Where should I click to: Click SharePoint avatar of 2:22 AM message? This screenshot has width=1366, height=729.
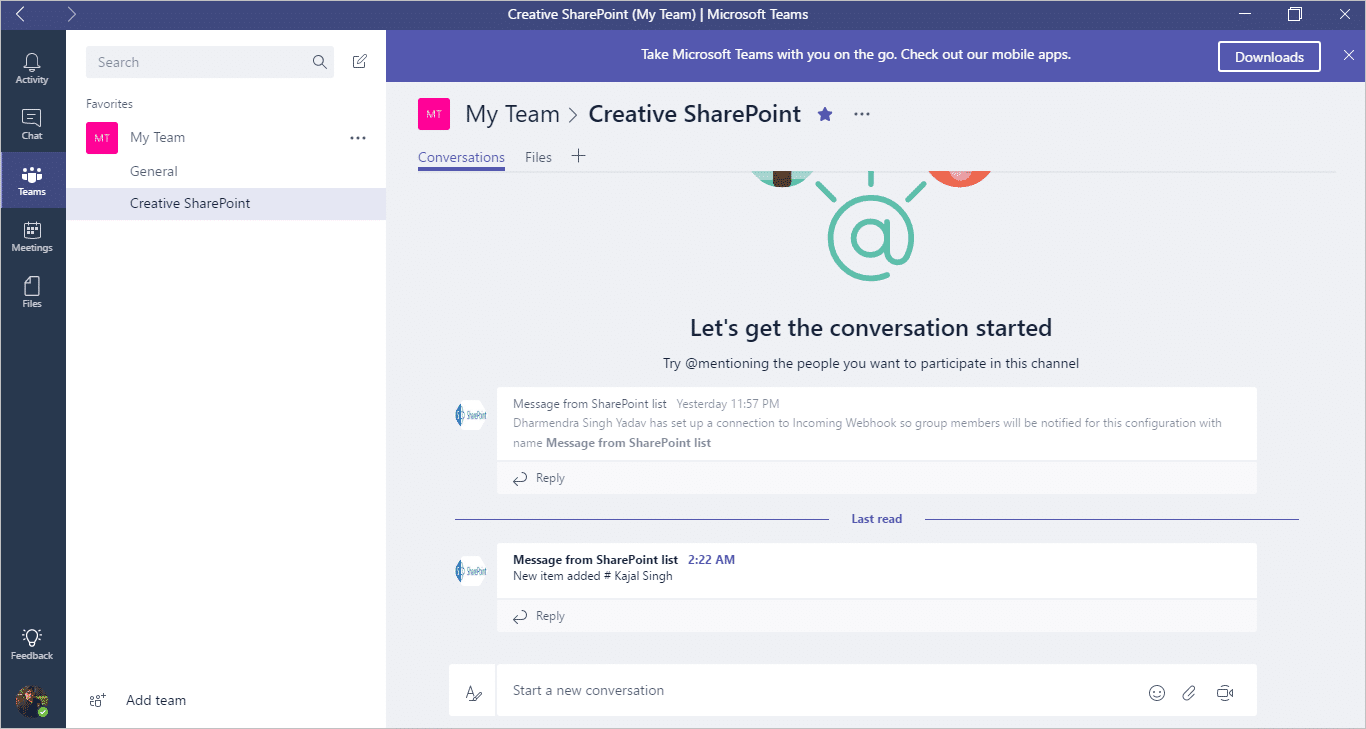click(471, 571)
